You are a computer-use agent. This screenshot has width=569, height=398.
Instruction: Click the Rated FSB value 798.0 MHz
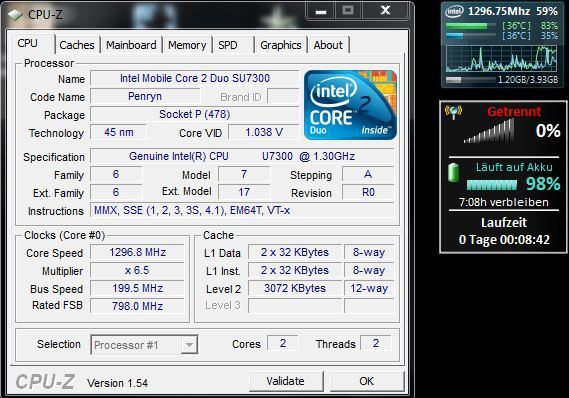138,306
